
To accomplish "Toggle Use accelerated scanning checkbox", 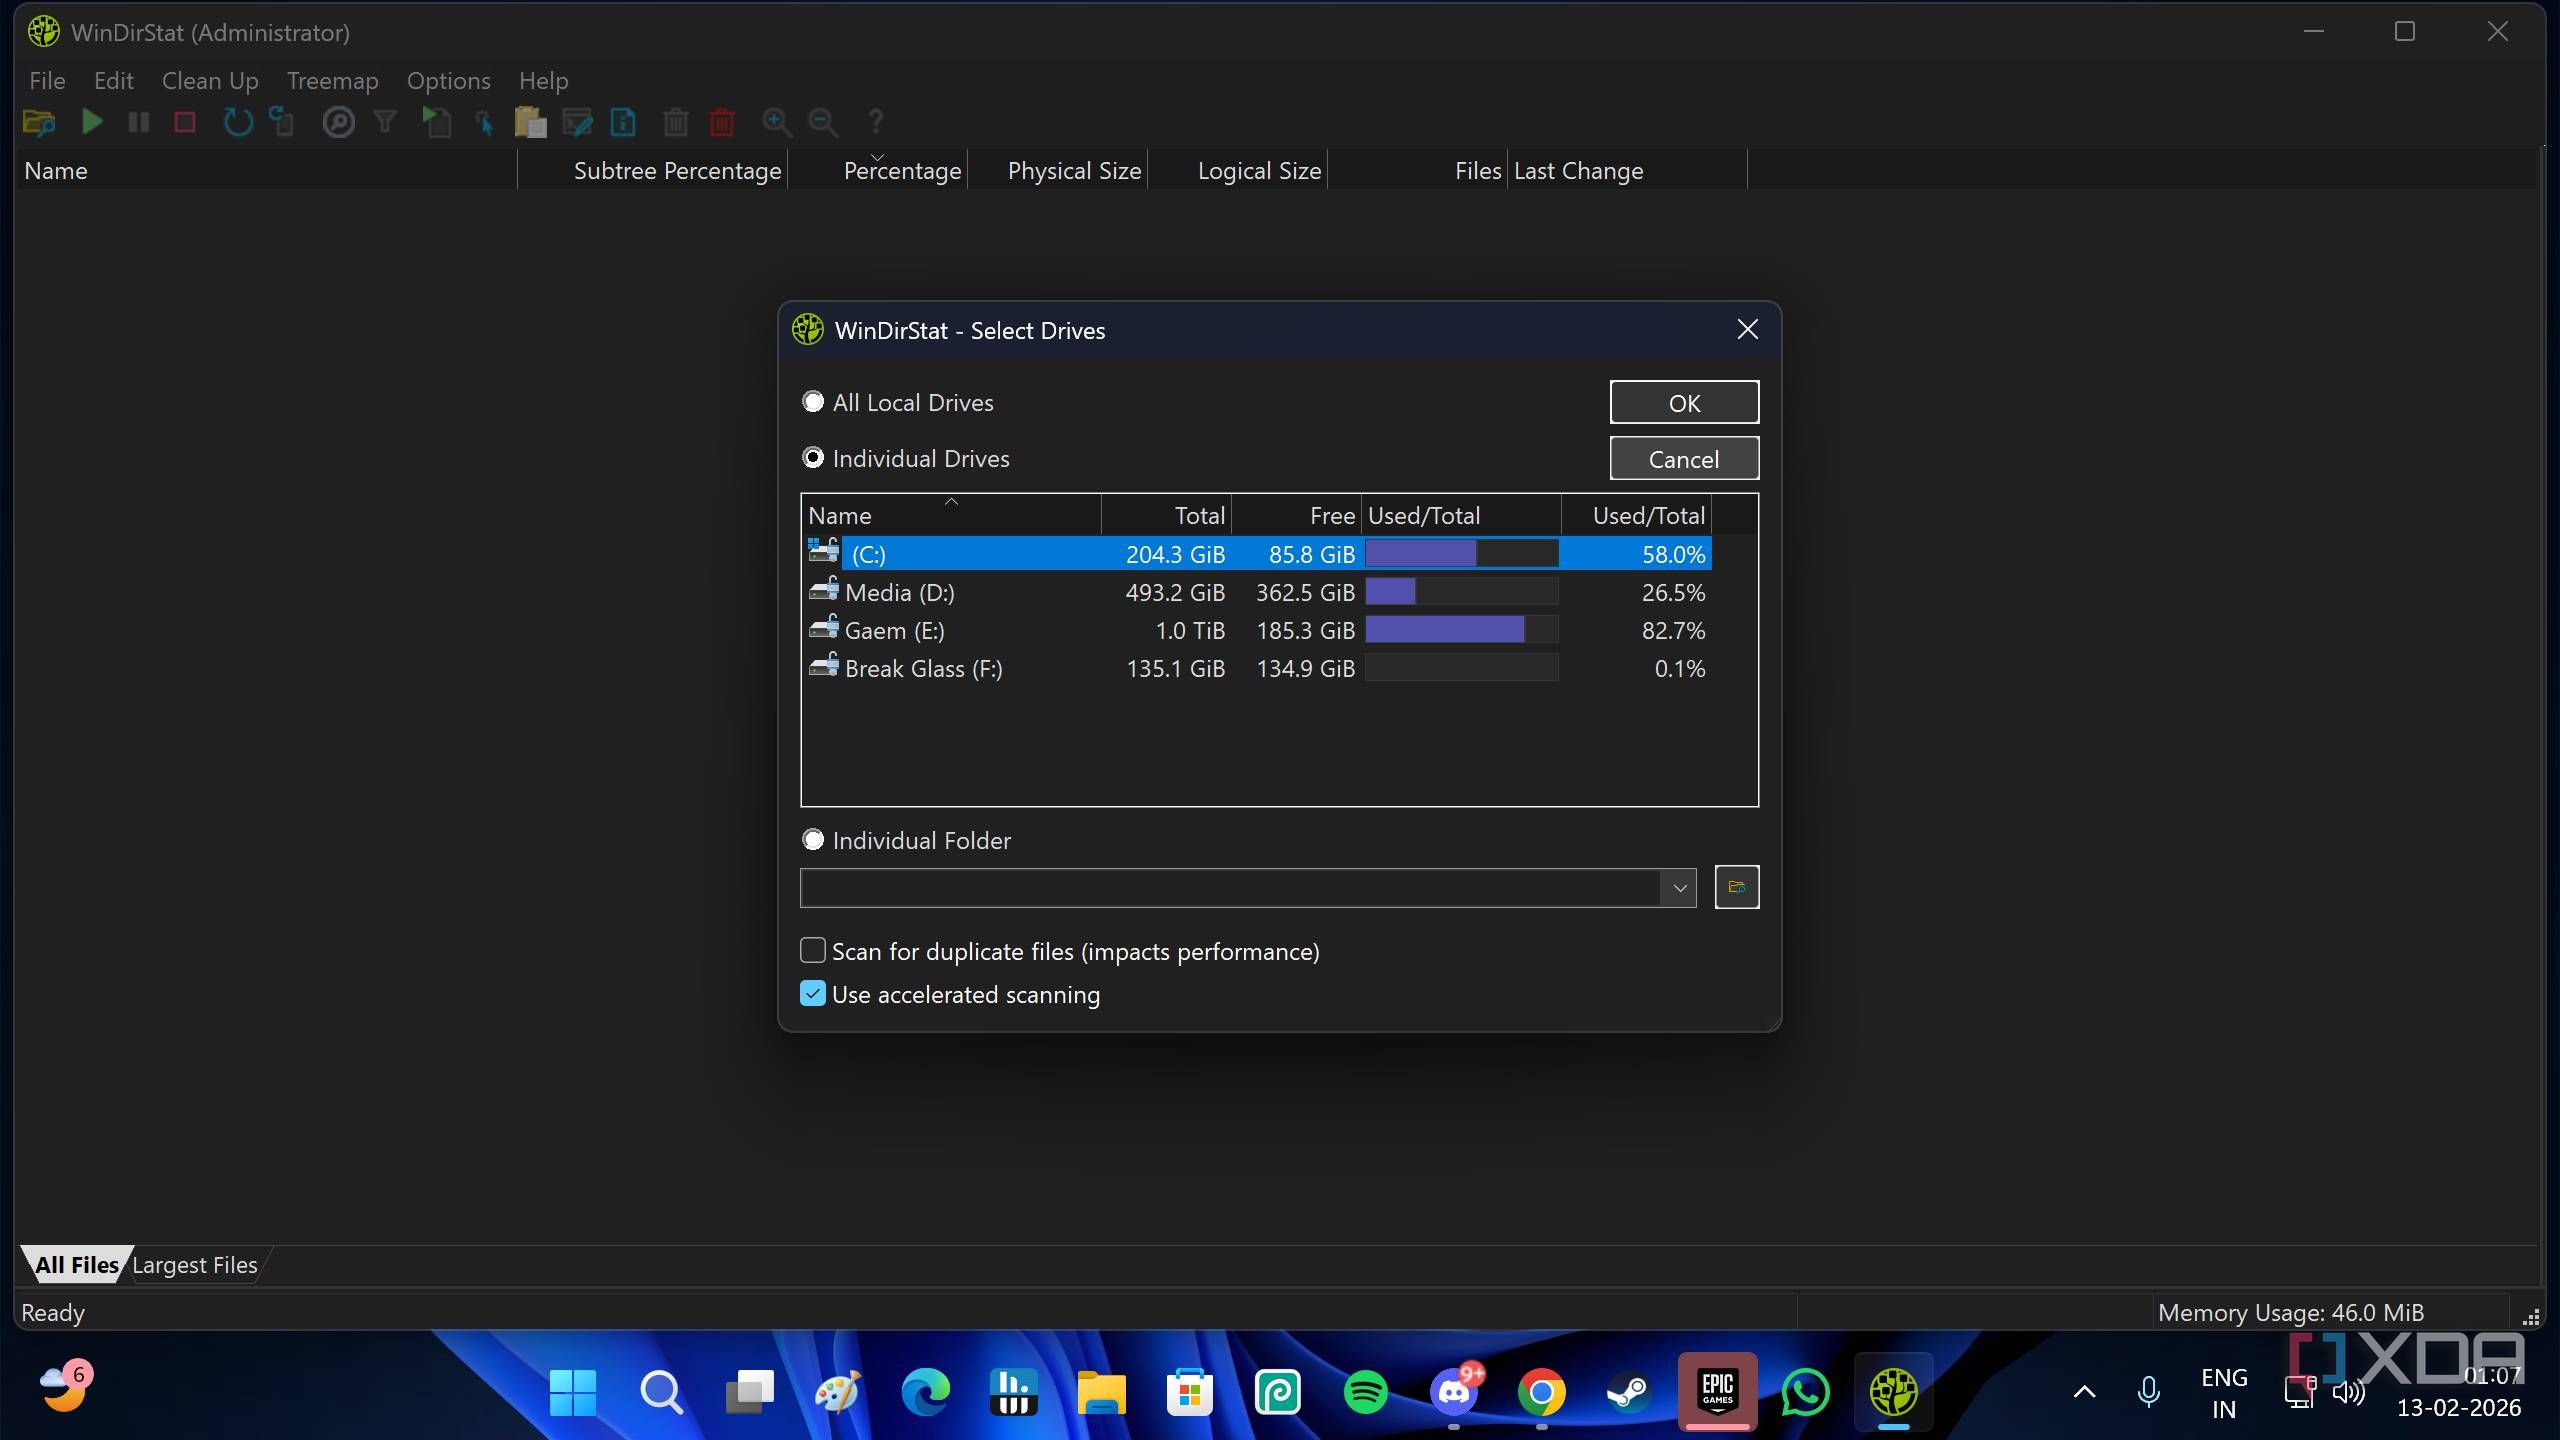I will pyautogui.click(x=813, y=994).
